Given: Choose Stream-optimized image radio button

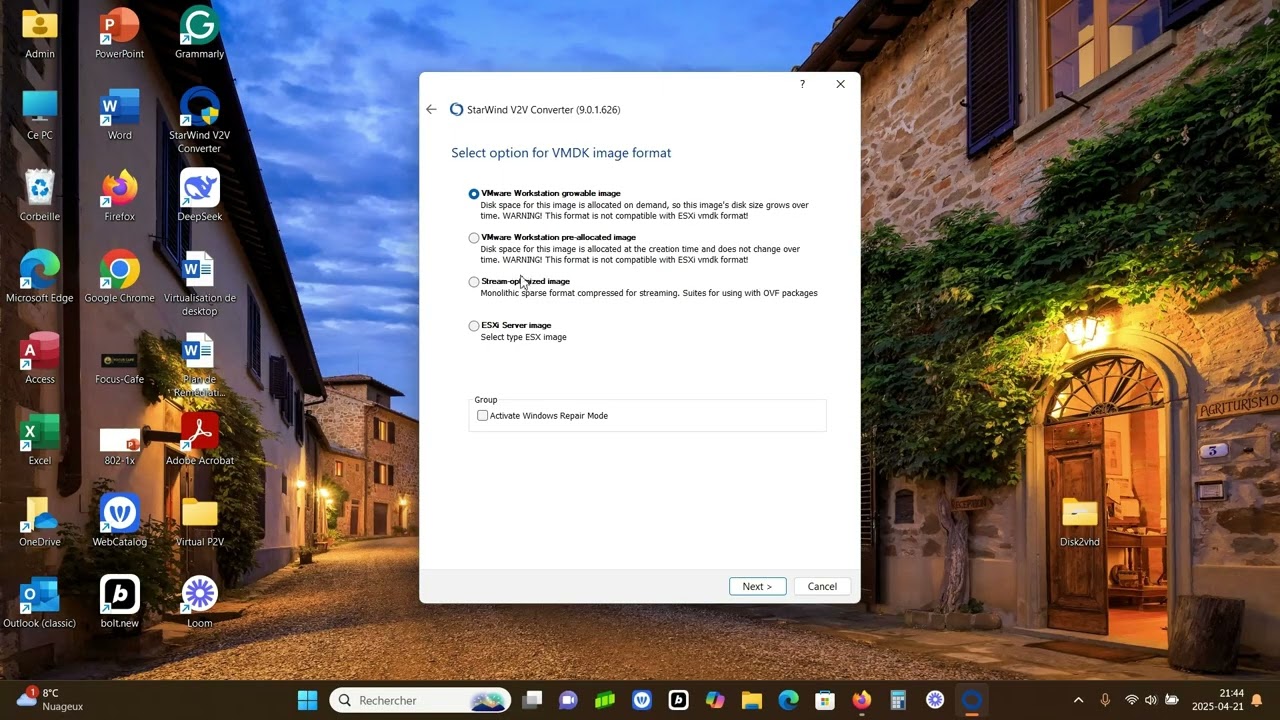Looking at the screenshot, I should 474,282.
